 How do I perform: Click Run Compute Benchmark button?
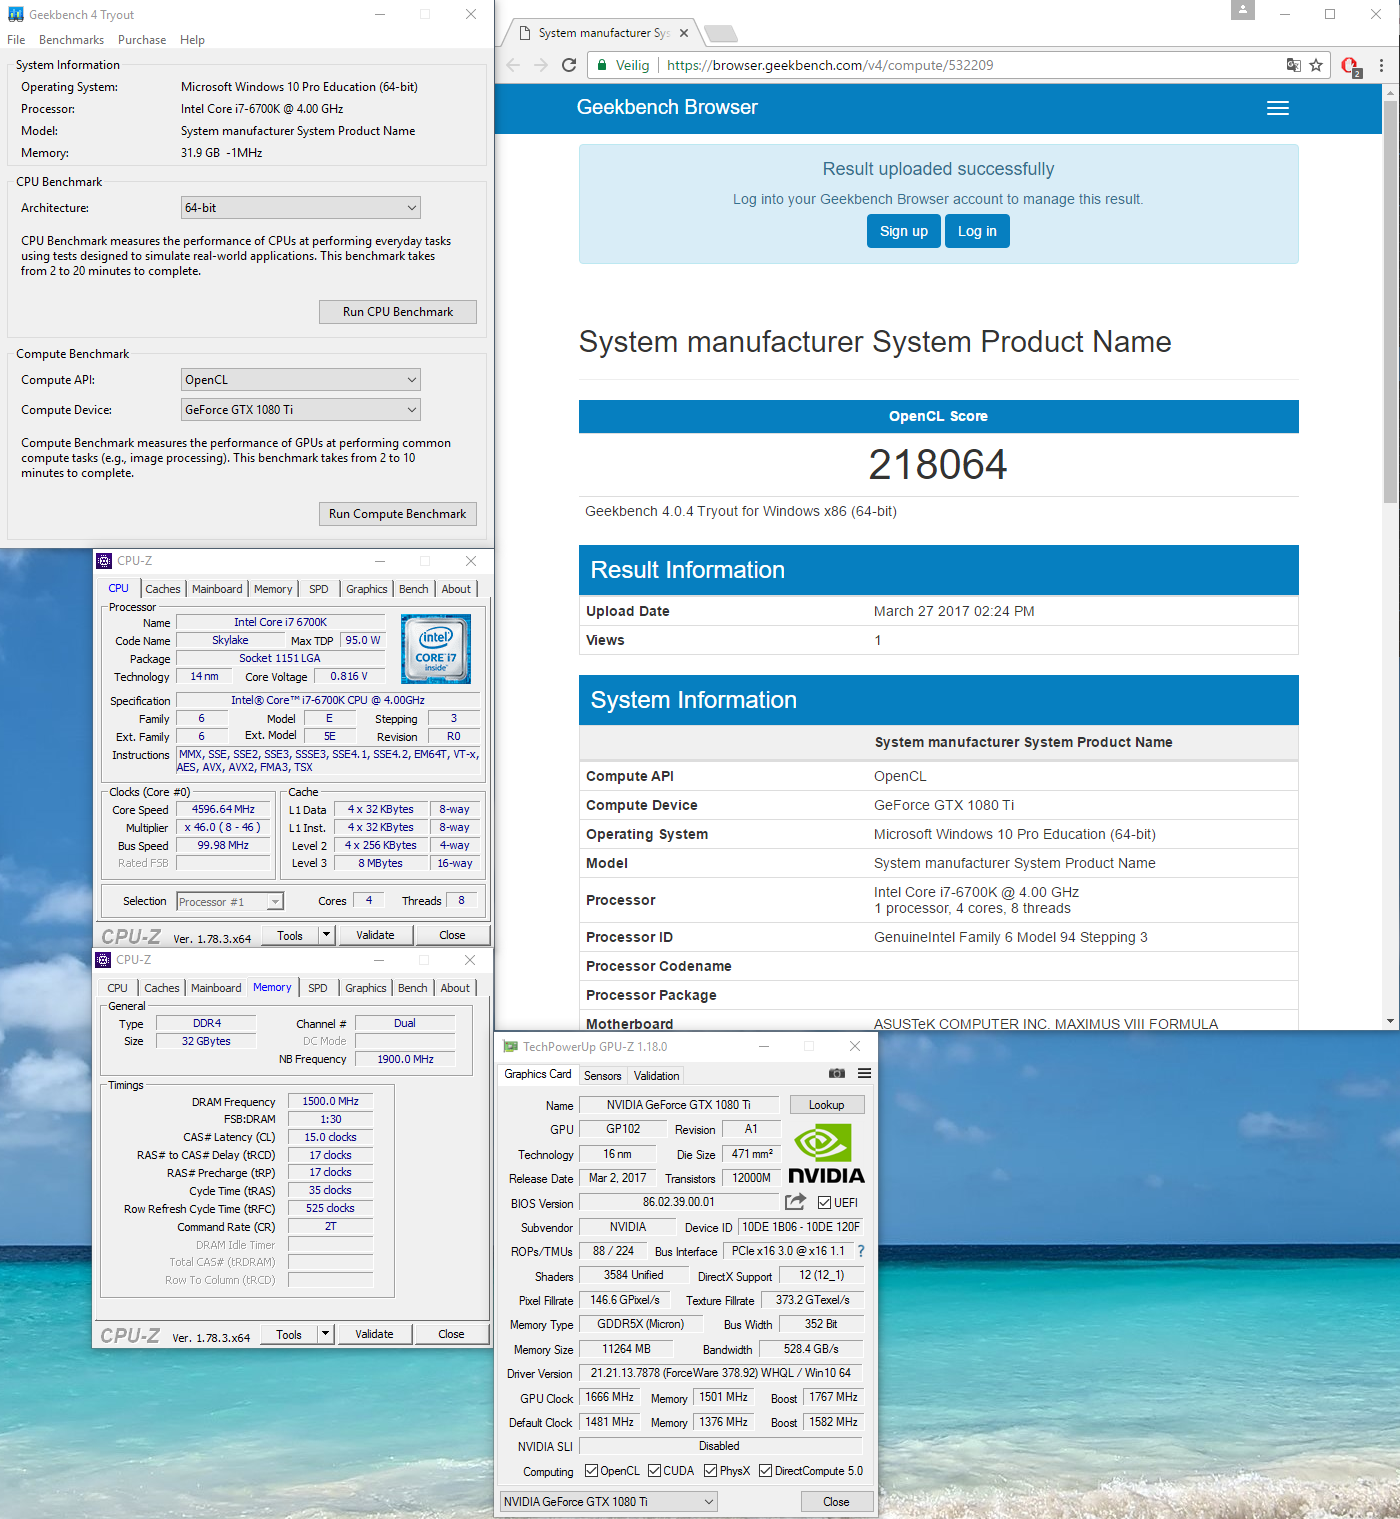tap(398, 514)
